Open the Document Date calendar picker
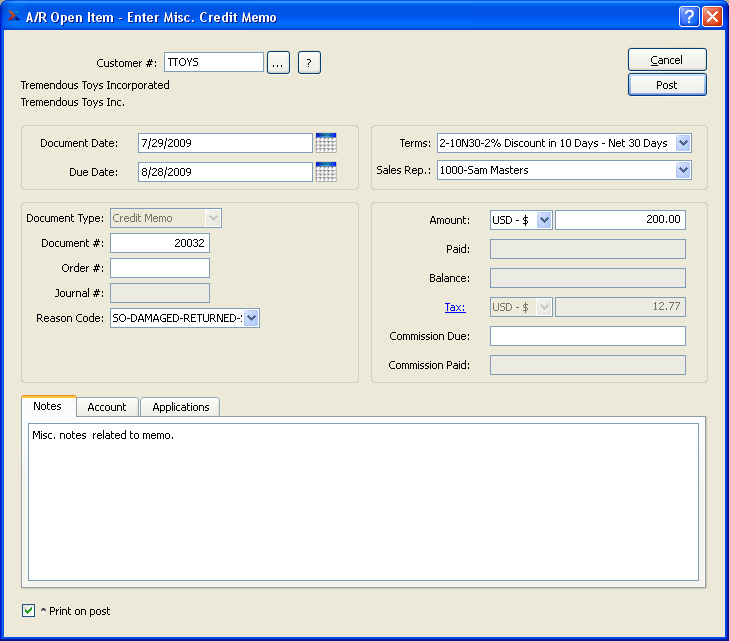This screenshot has height=641, width=729. point(326,143)
